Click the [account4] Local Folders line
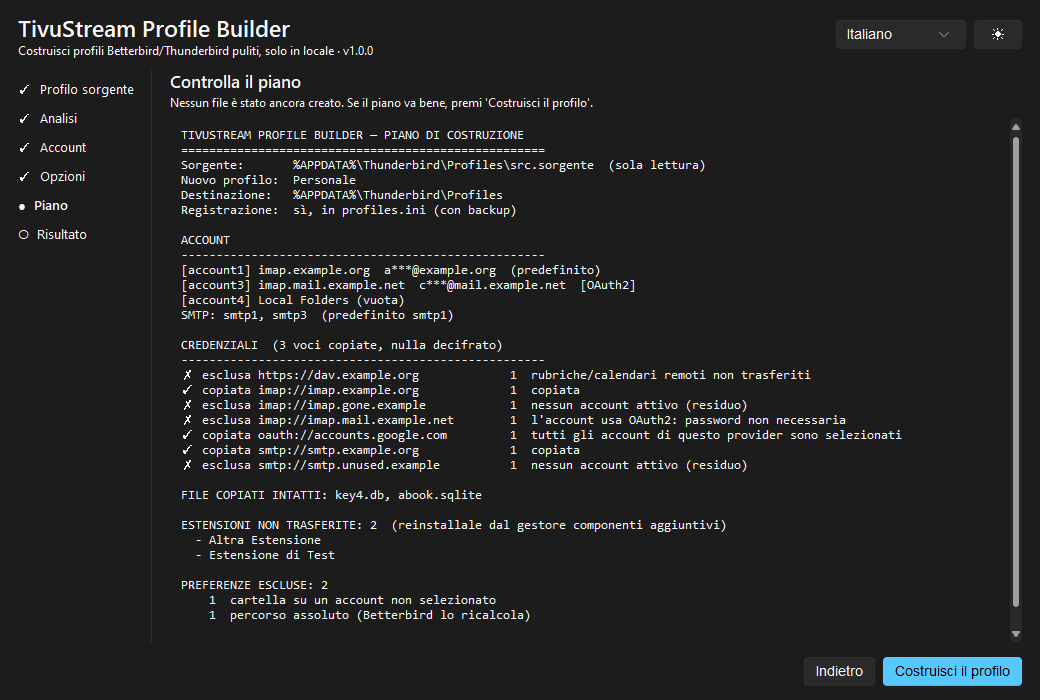Viewport: 1040px width, 700px height. coord(292,300)
